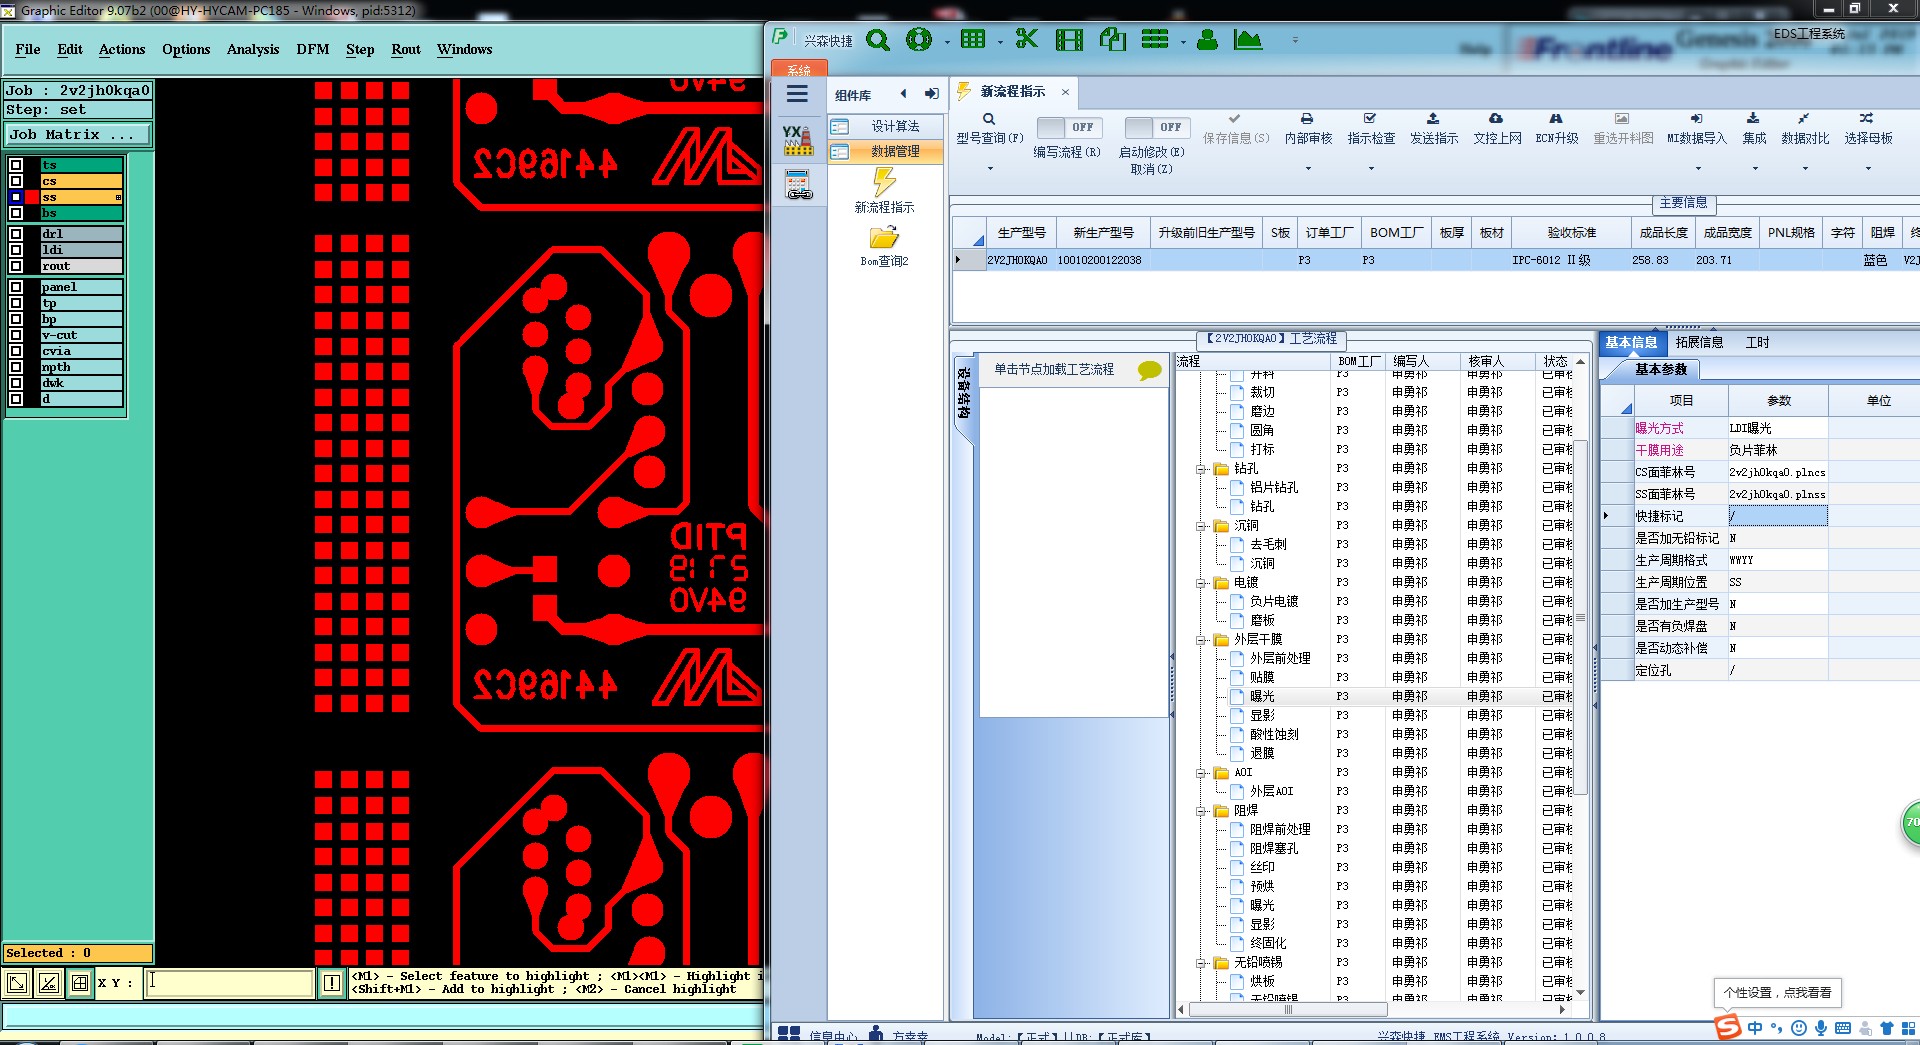The height and width of the screenshot is (1045, 1920).
Task: Open the Actions menu in Graphic Editor
Action: (122, 49)
